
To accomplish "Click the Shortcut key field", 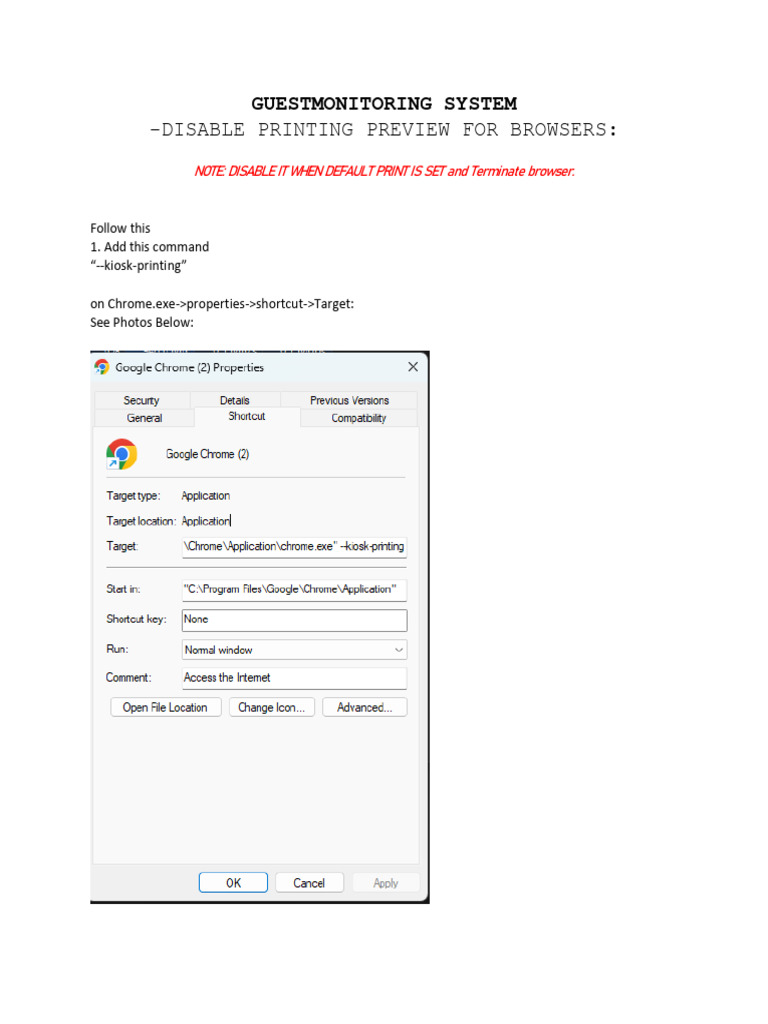I will pyautogui.click(x=294, y=620).
